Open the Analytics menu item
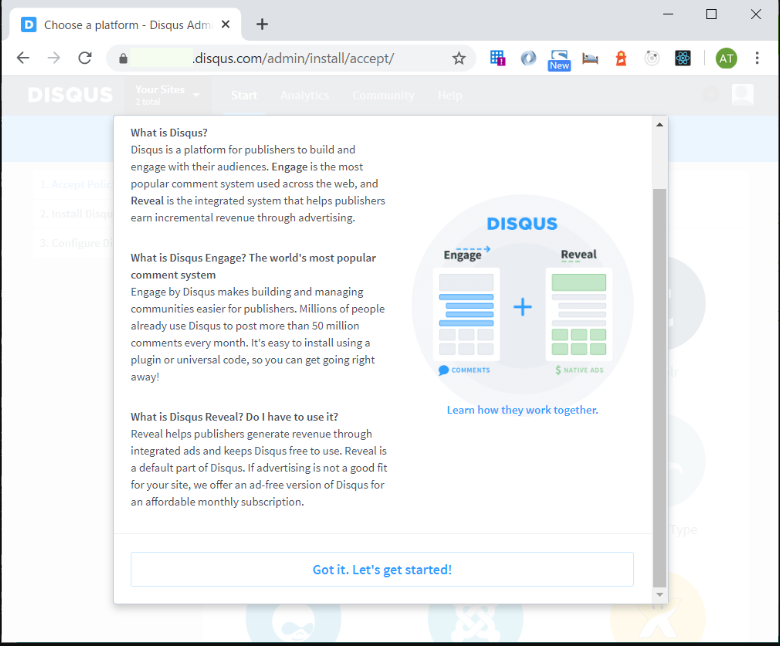The width and height of the screenshot is (780, 646). pos(304,95)
